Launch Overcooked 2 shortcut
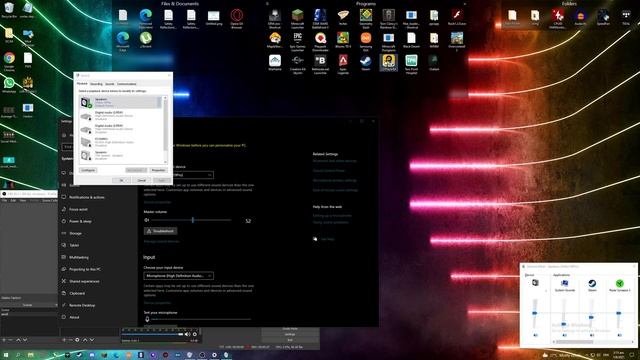The image size is (640, 360). 456,42
